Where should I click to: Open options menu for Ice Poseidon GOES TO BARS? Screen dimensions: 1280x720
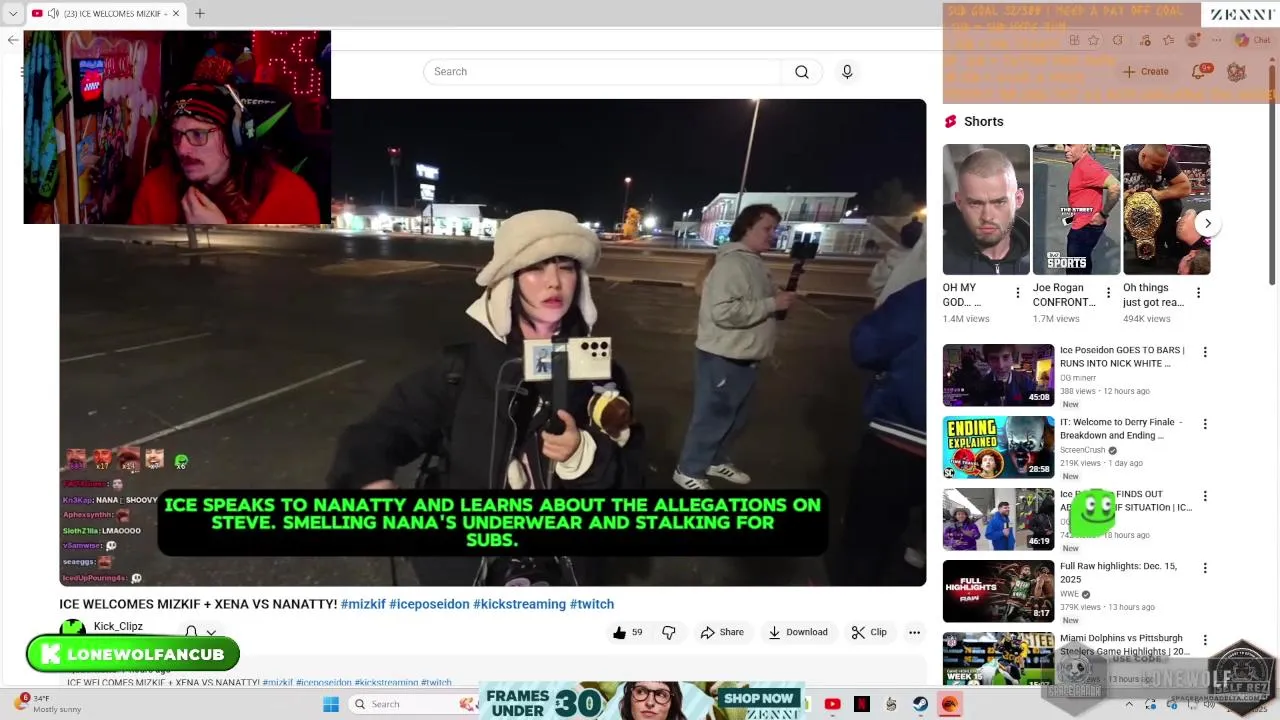[x=1205, y=352]
